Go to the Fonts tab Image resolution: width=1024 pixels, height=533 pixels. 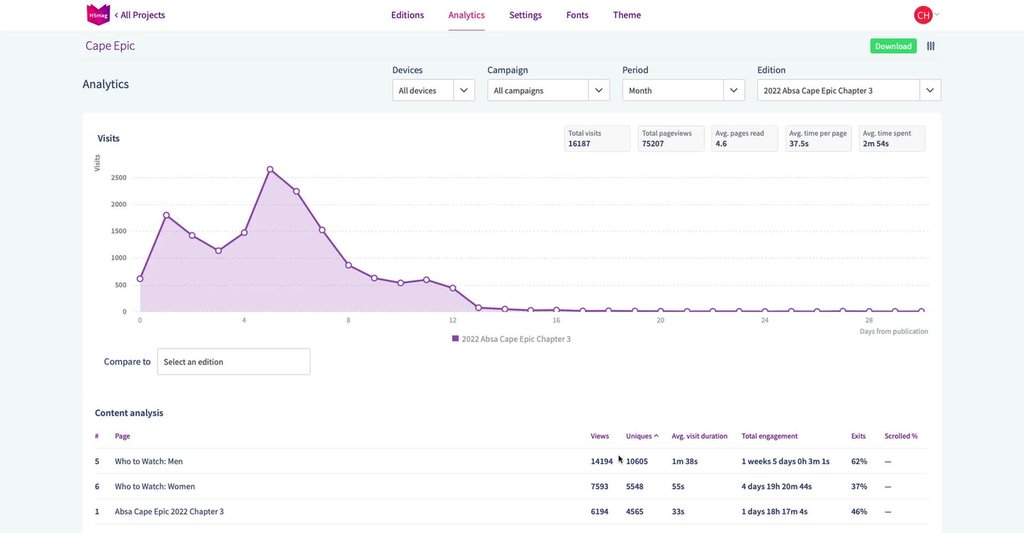pos(577,15)
